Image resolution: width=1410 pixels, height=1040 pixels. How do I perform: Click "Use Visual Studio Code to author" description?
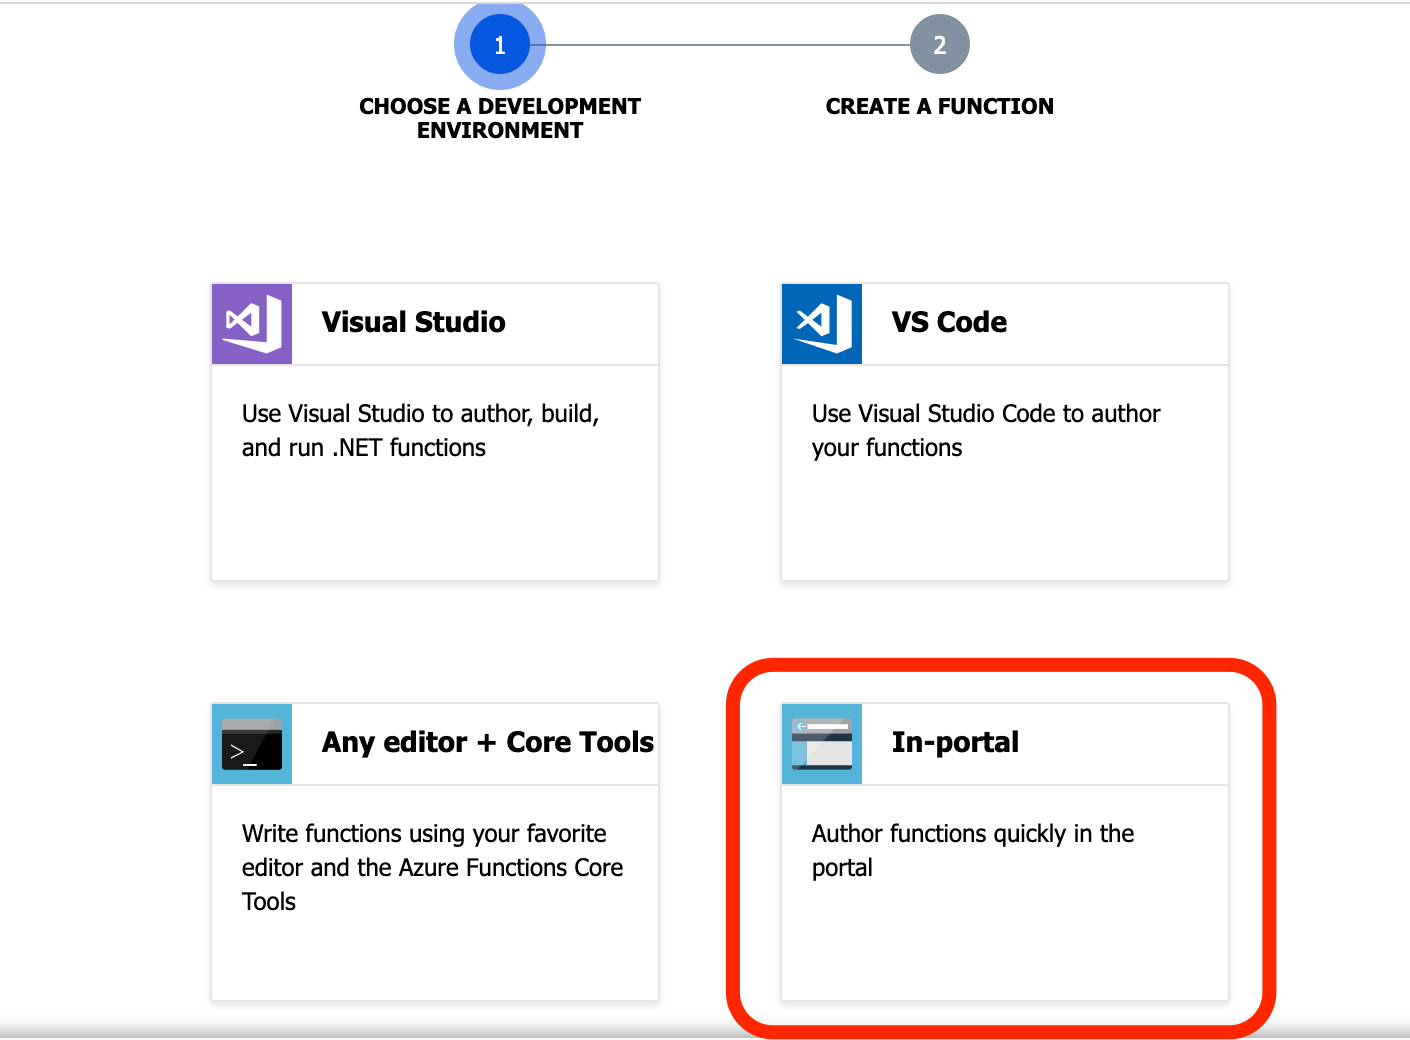986,431
